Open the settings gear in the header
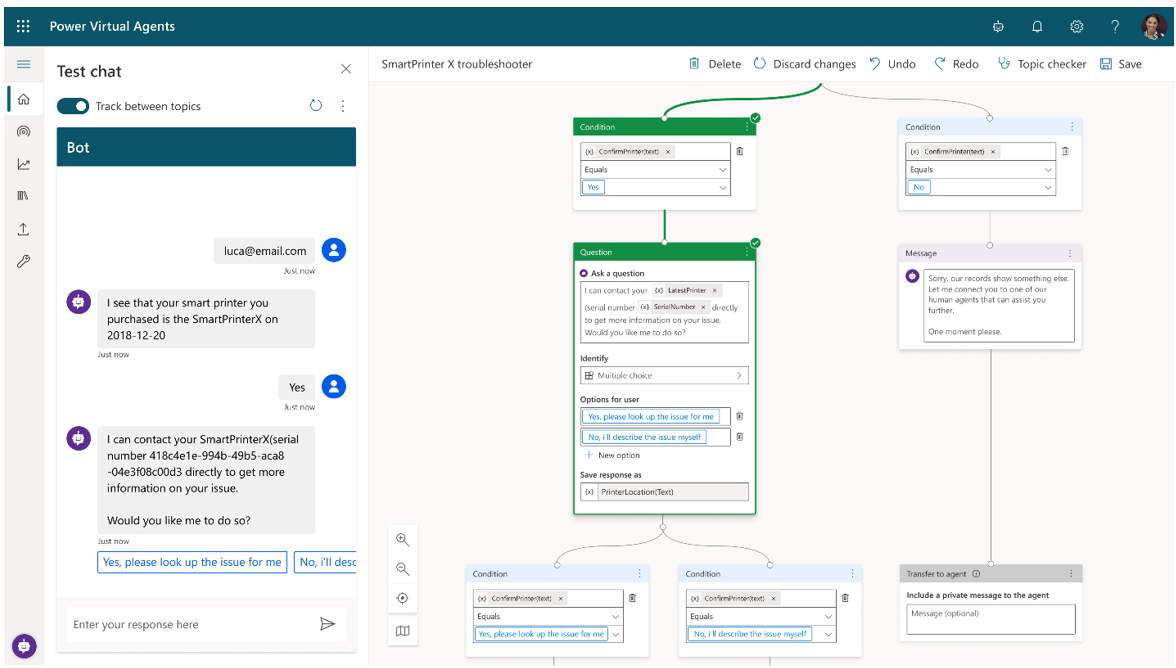This screenshot has height=668, width=1176. 1076,26
